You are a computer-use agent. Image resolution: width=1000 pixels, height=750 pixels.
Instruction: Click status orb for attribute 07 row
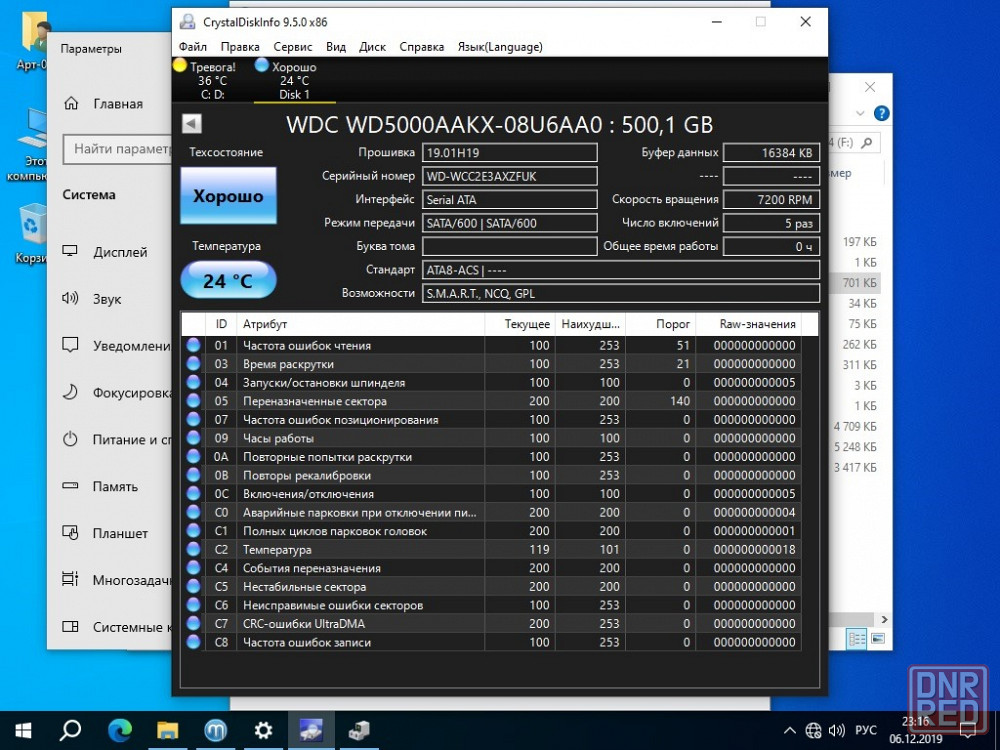tap(193, 419)
